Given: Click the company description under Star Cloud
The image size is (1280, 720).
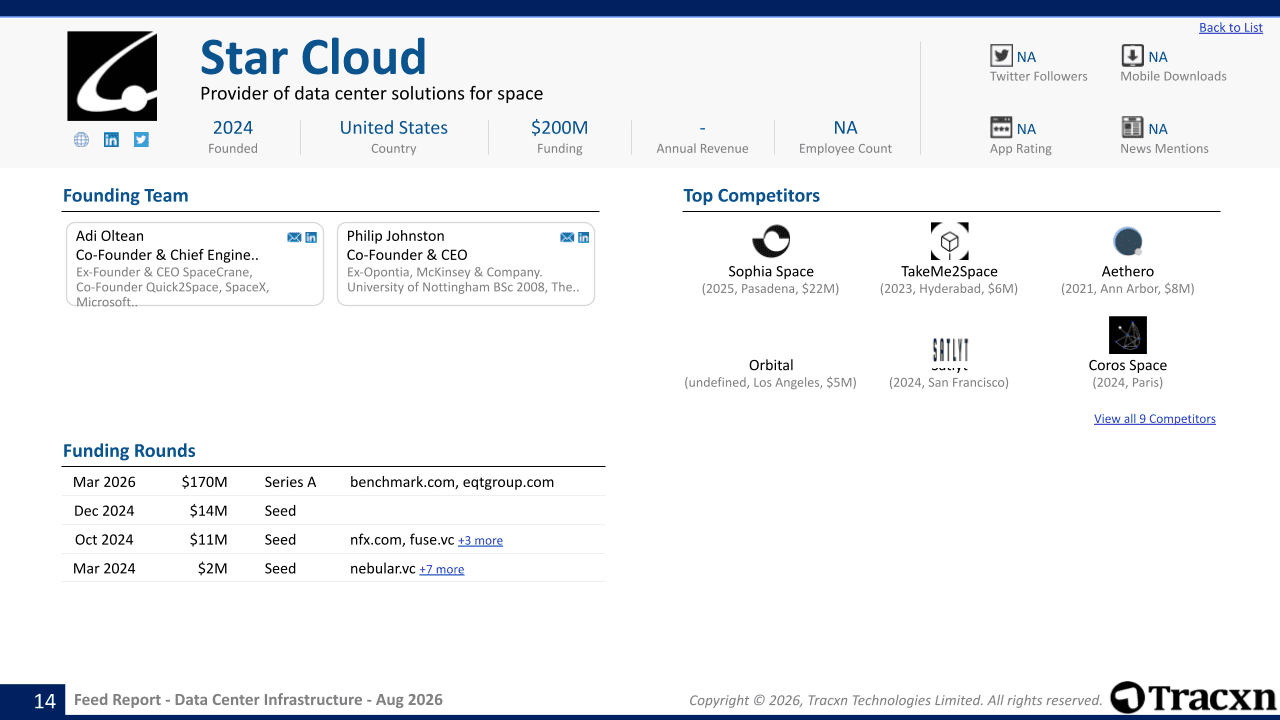Looking at the screenshot, I should (x=372, y=94).
